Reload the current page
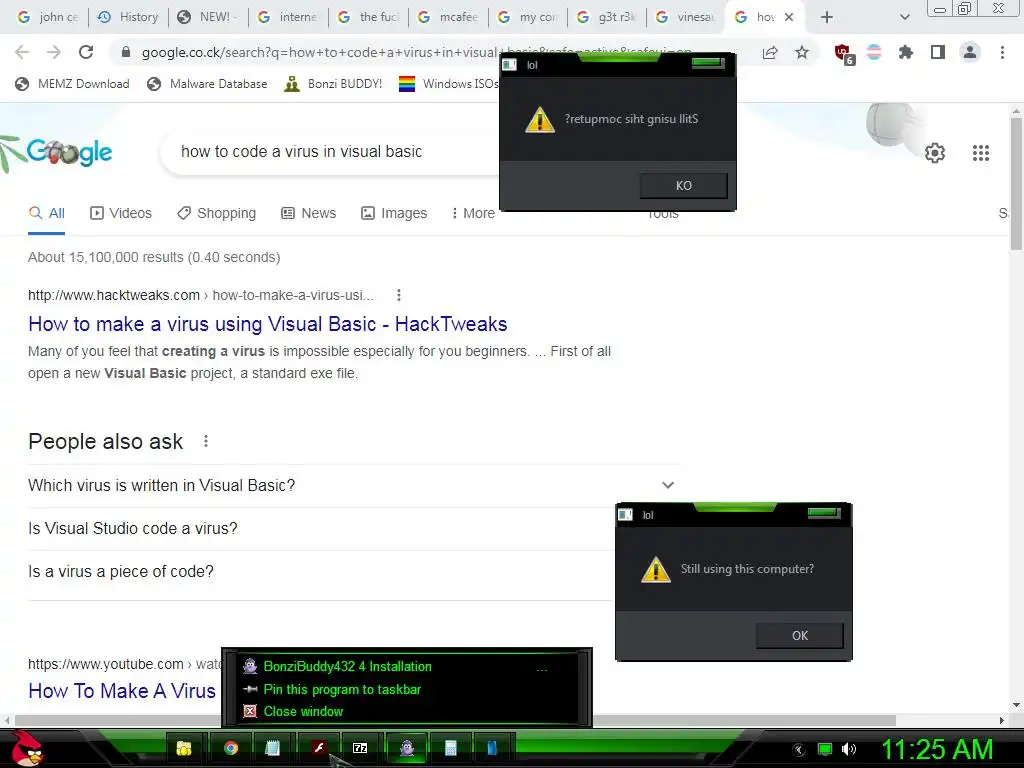The width and height of the screenshot is (1024, 768). coord(86,52)
